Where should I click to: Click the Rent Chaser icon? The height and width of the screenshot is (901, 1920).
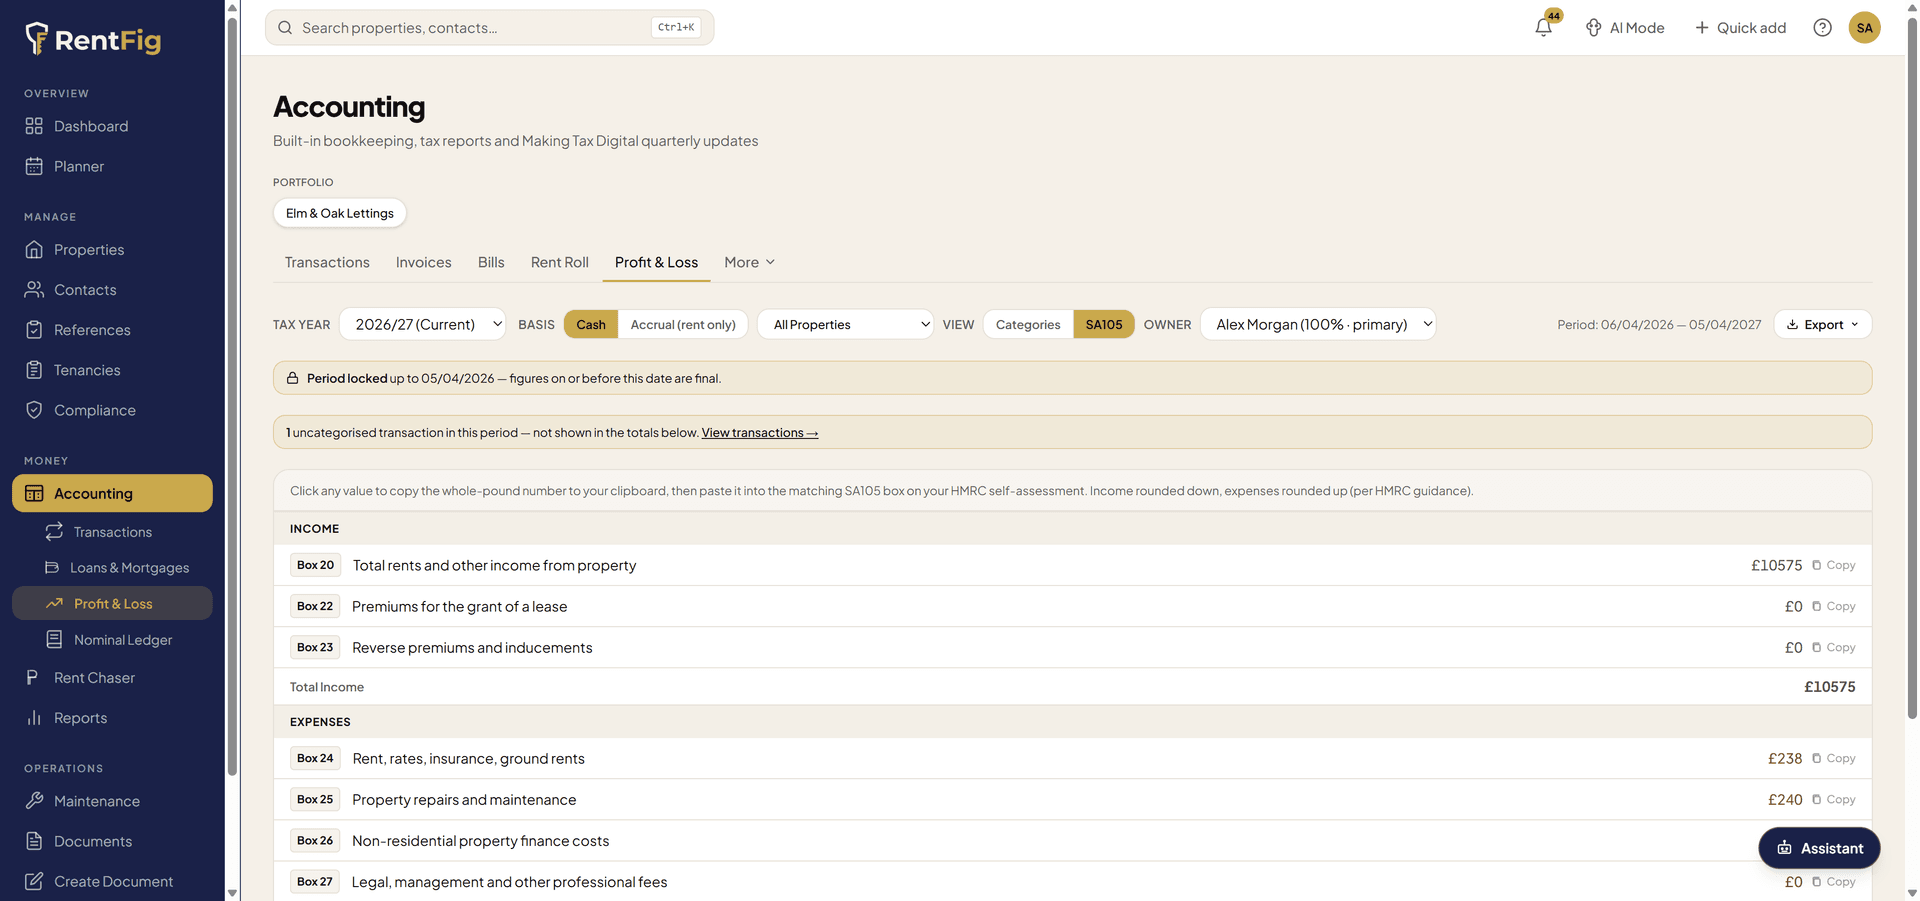click(x=33, y=678)
